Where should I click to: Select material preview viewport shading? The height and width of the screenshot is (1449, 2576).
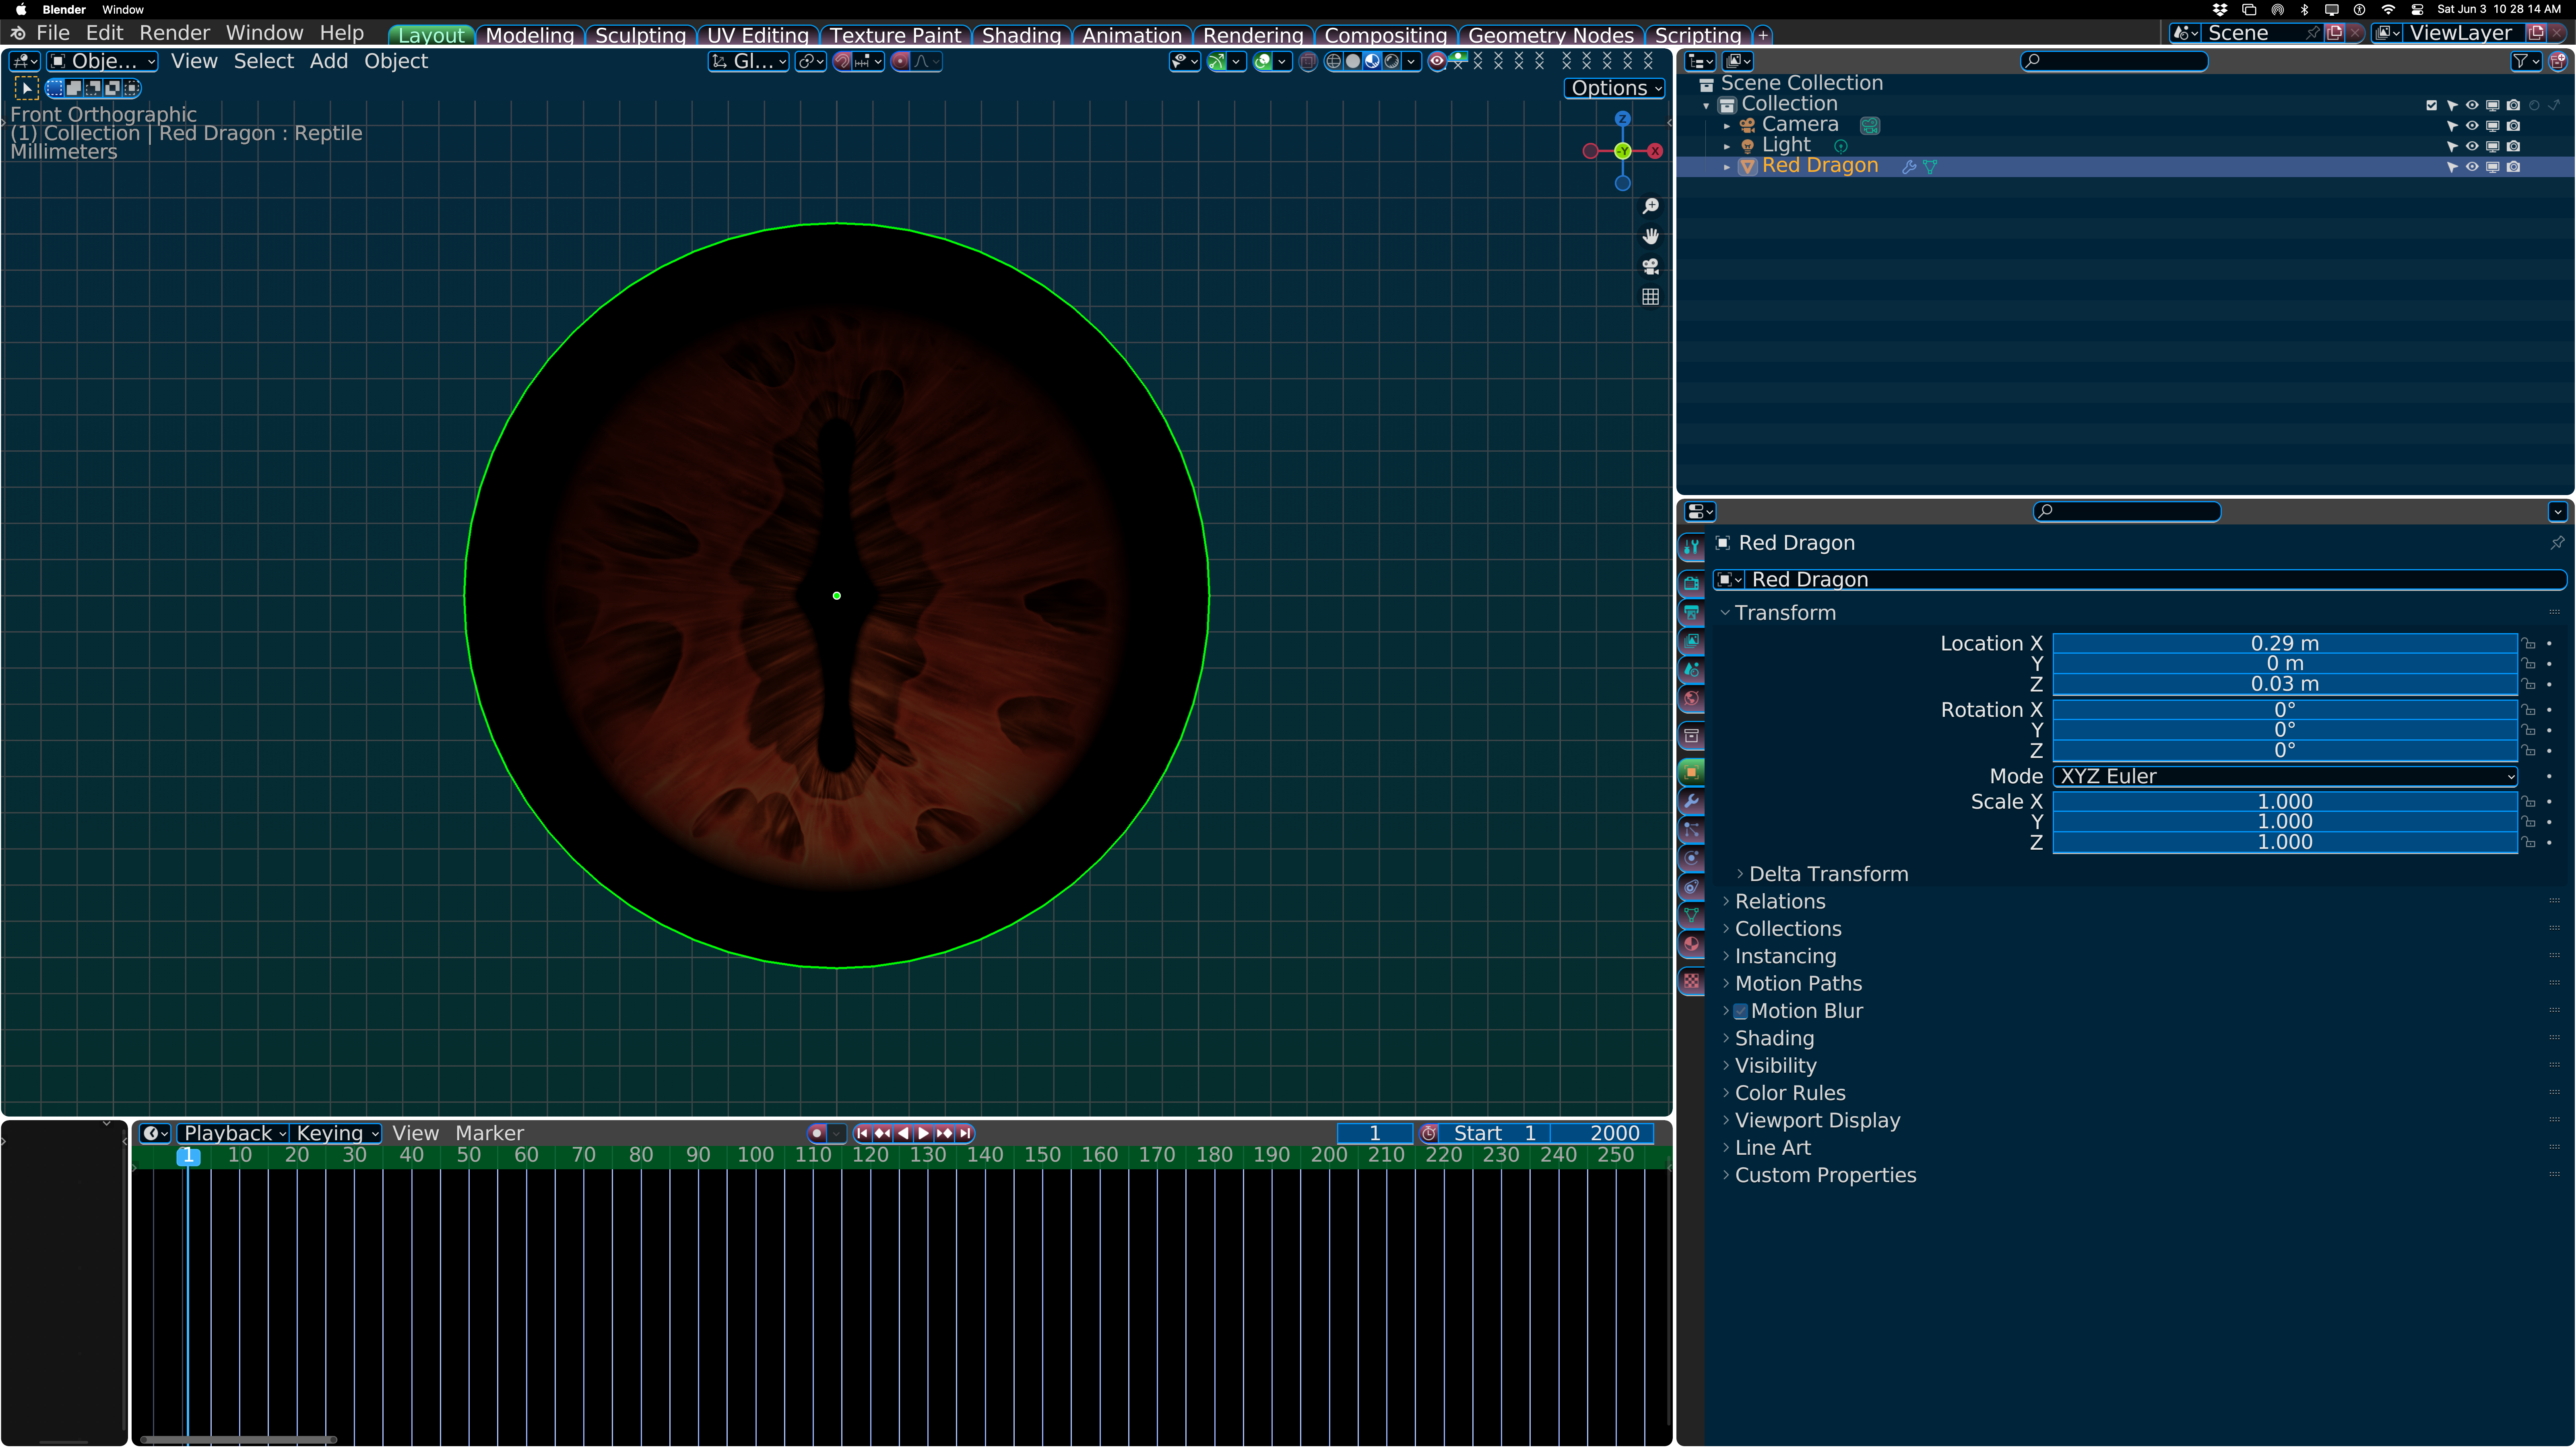click(x=1372, y=61)
